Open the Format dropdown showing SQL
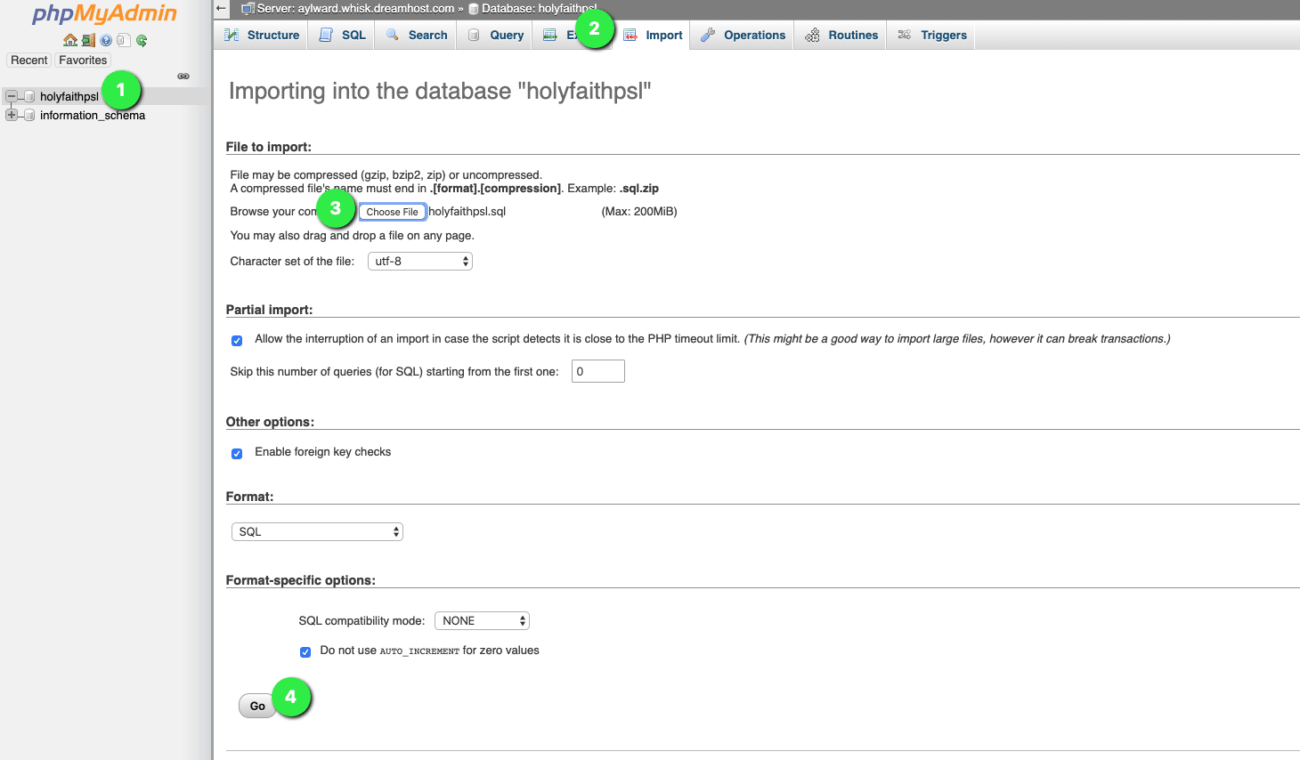 coord(317,531)
